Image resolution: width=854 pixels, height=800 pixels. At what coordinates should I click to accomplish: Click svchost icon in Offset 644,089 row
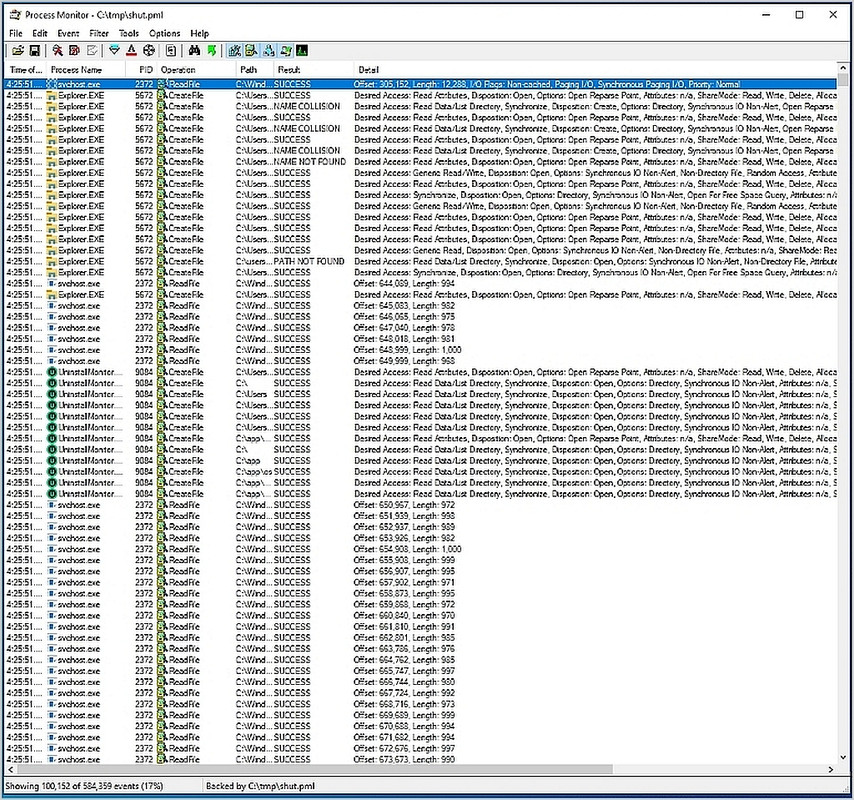[52, 284]
